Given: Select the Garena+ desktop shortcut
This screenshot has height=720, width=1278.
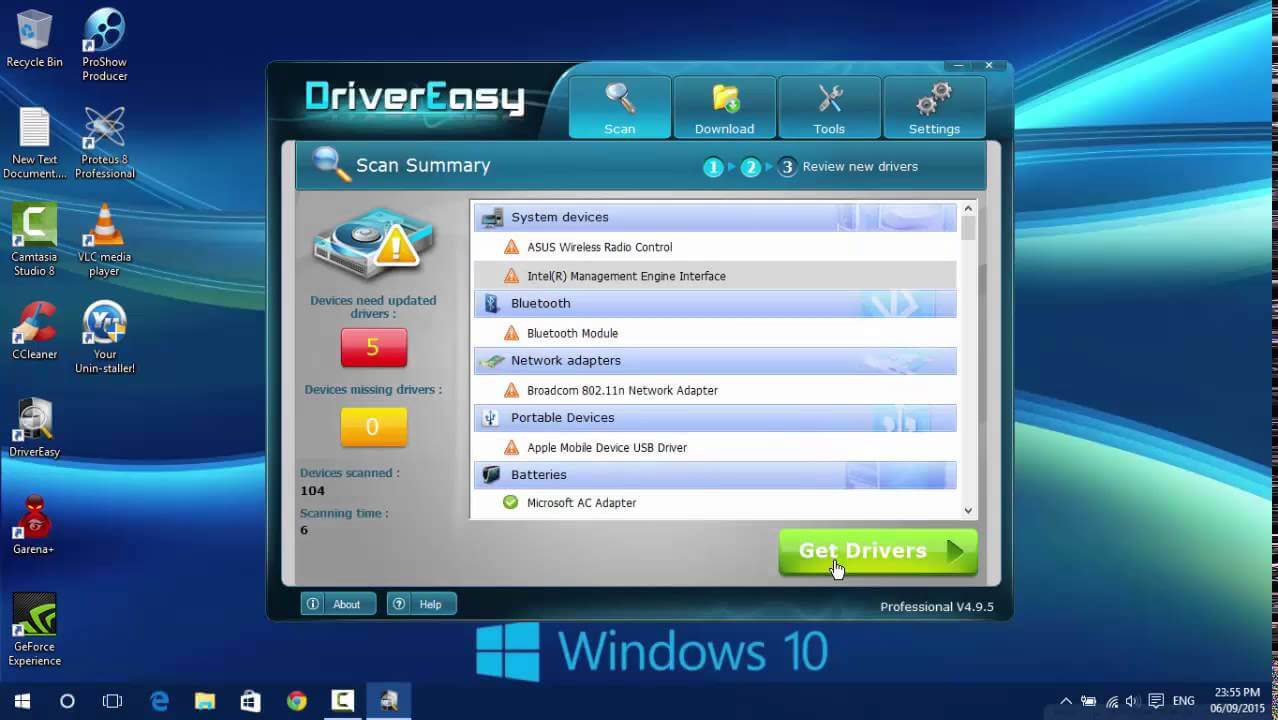Looking at the screenshot, I should [34, 525].
